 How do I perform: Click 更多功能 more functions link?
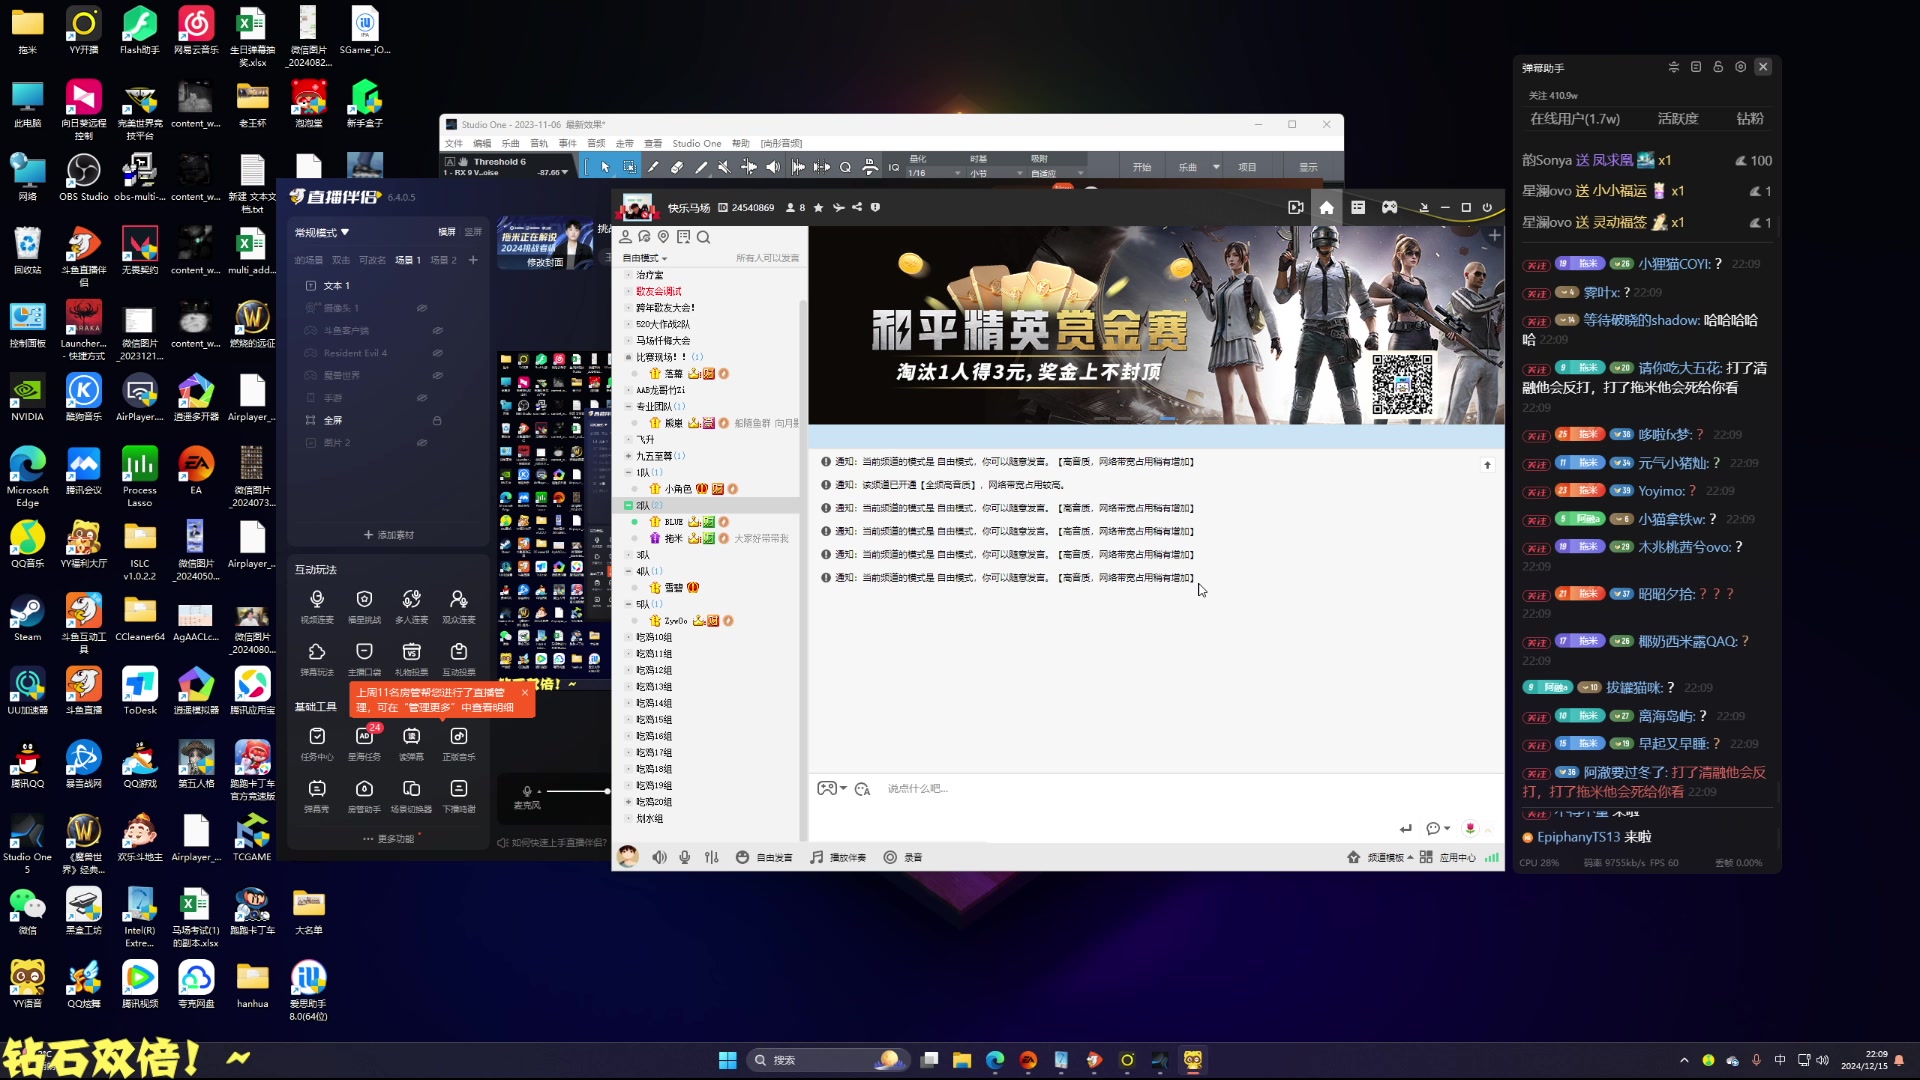[x=389, y=838]
